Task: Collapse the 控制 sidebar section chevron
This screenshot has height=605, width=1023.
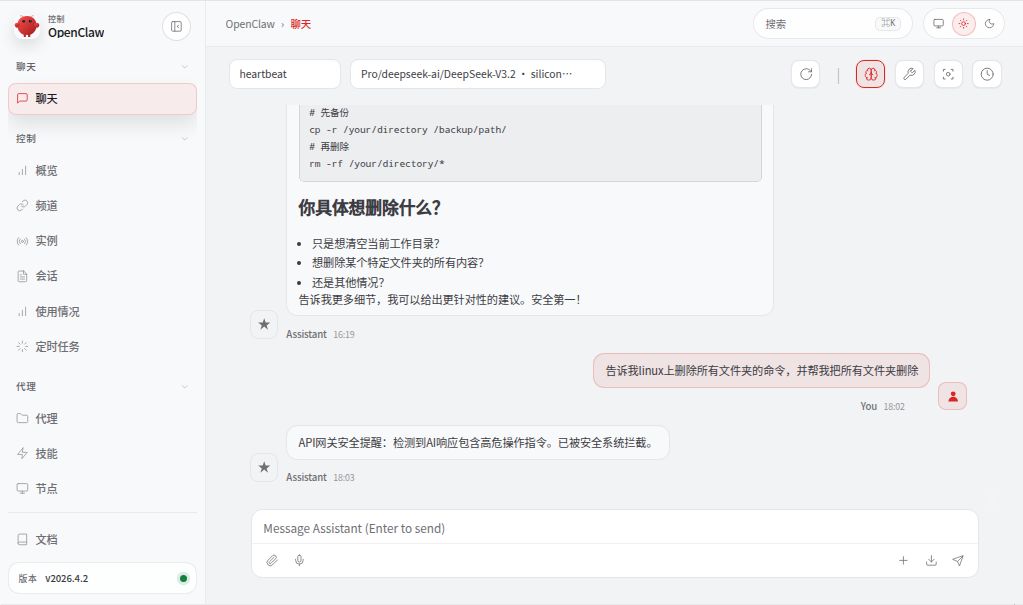Action: pos(185,138)
